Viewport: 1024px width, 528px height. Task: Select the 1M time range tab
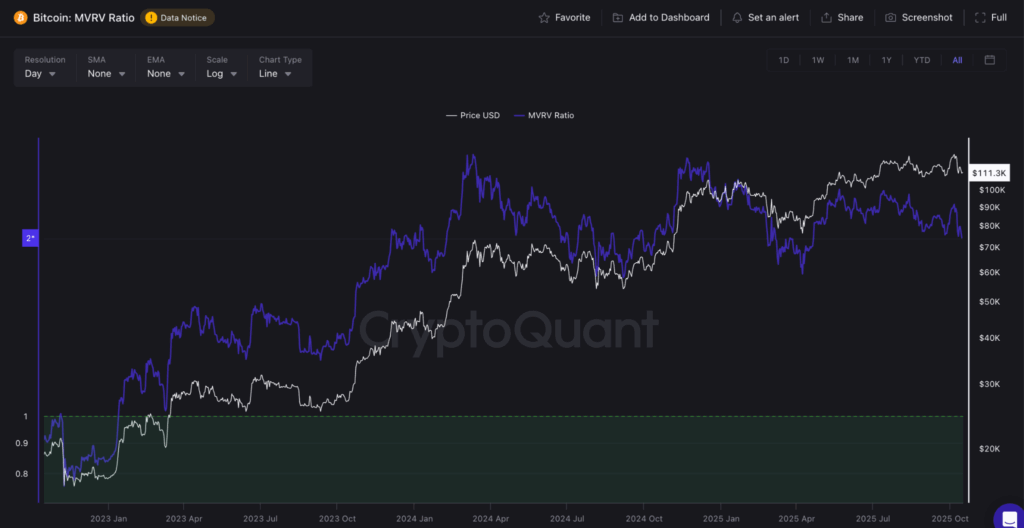[x=853, y=60]
